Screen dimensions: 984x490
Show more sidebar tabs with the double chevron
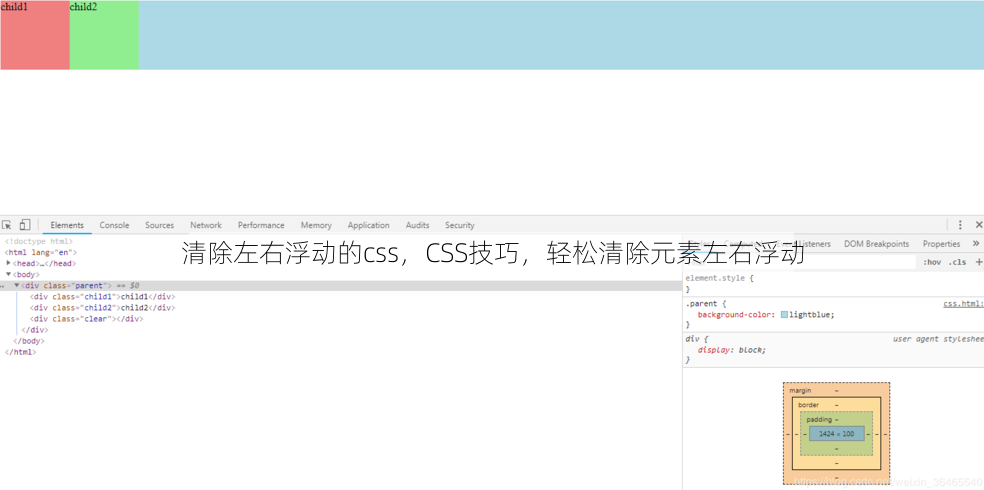976,243
